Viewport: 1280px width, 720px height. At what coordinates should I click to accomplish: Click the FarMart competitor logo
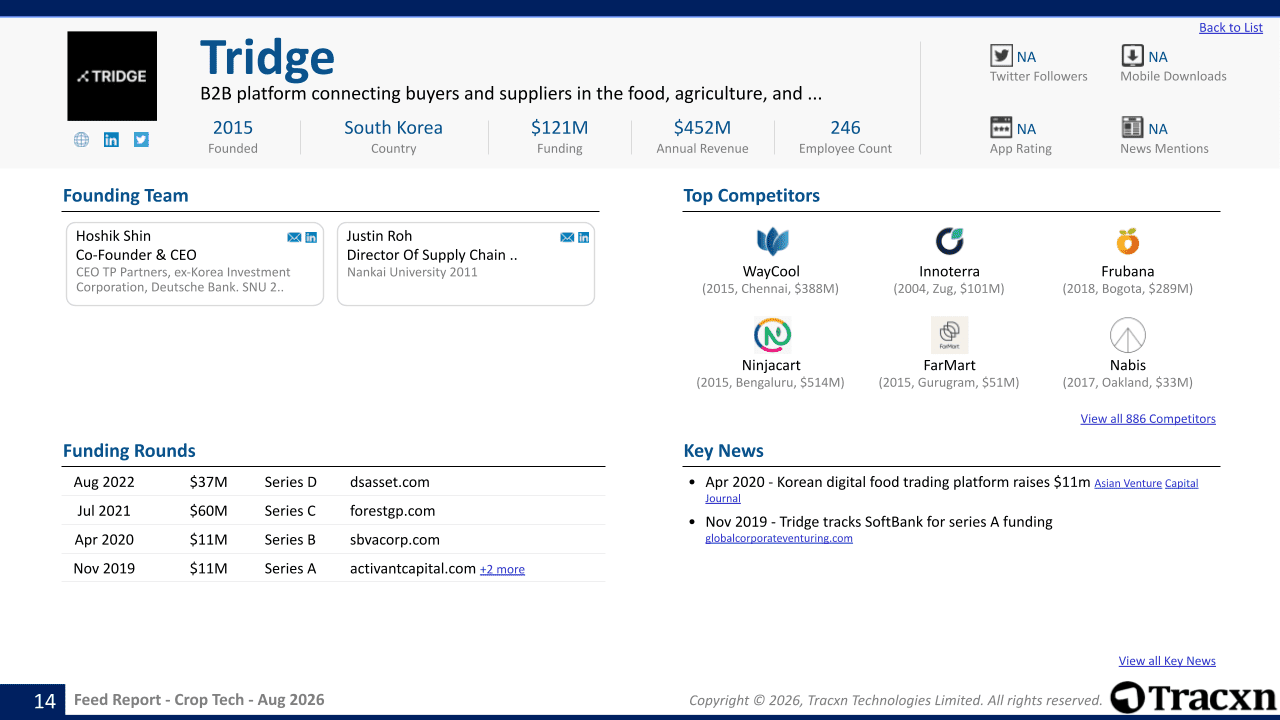pos(949,335)
